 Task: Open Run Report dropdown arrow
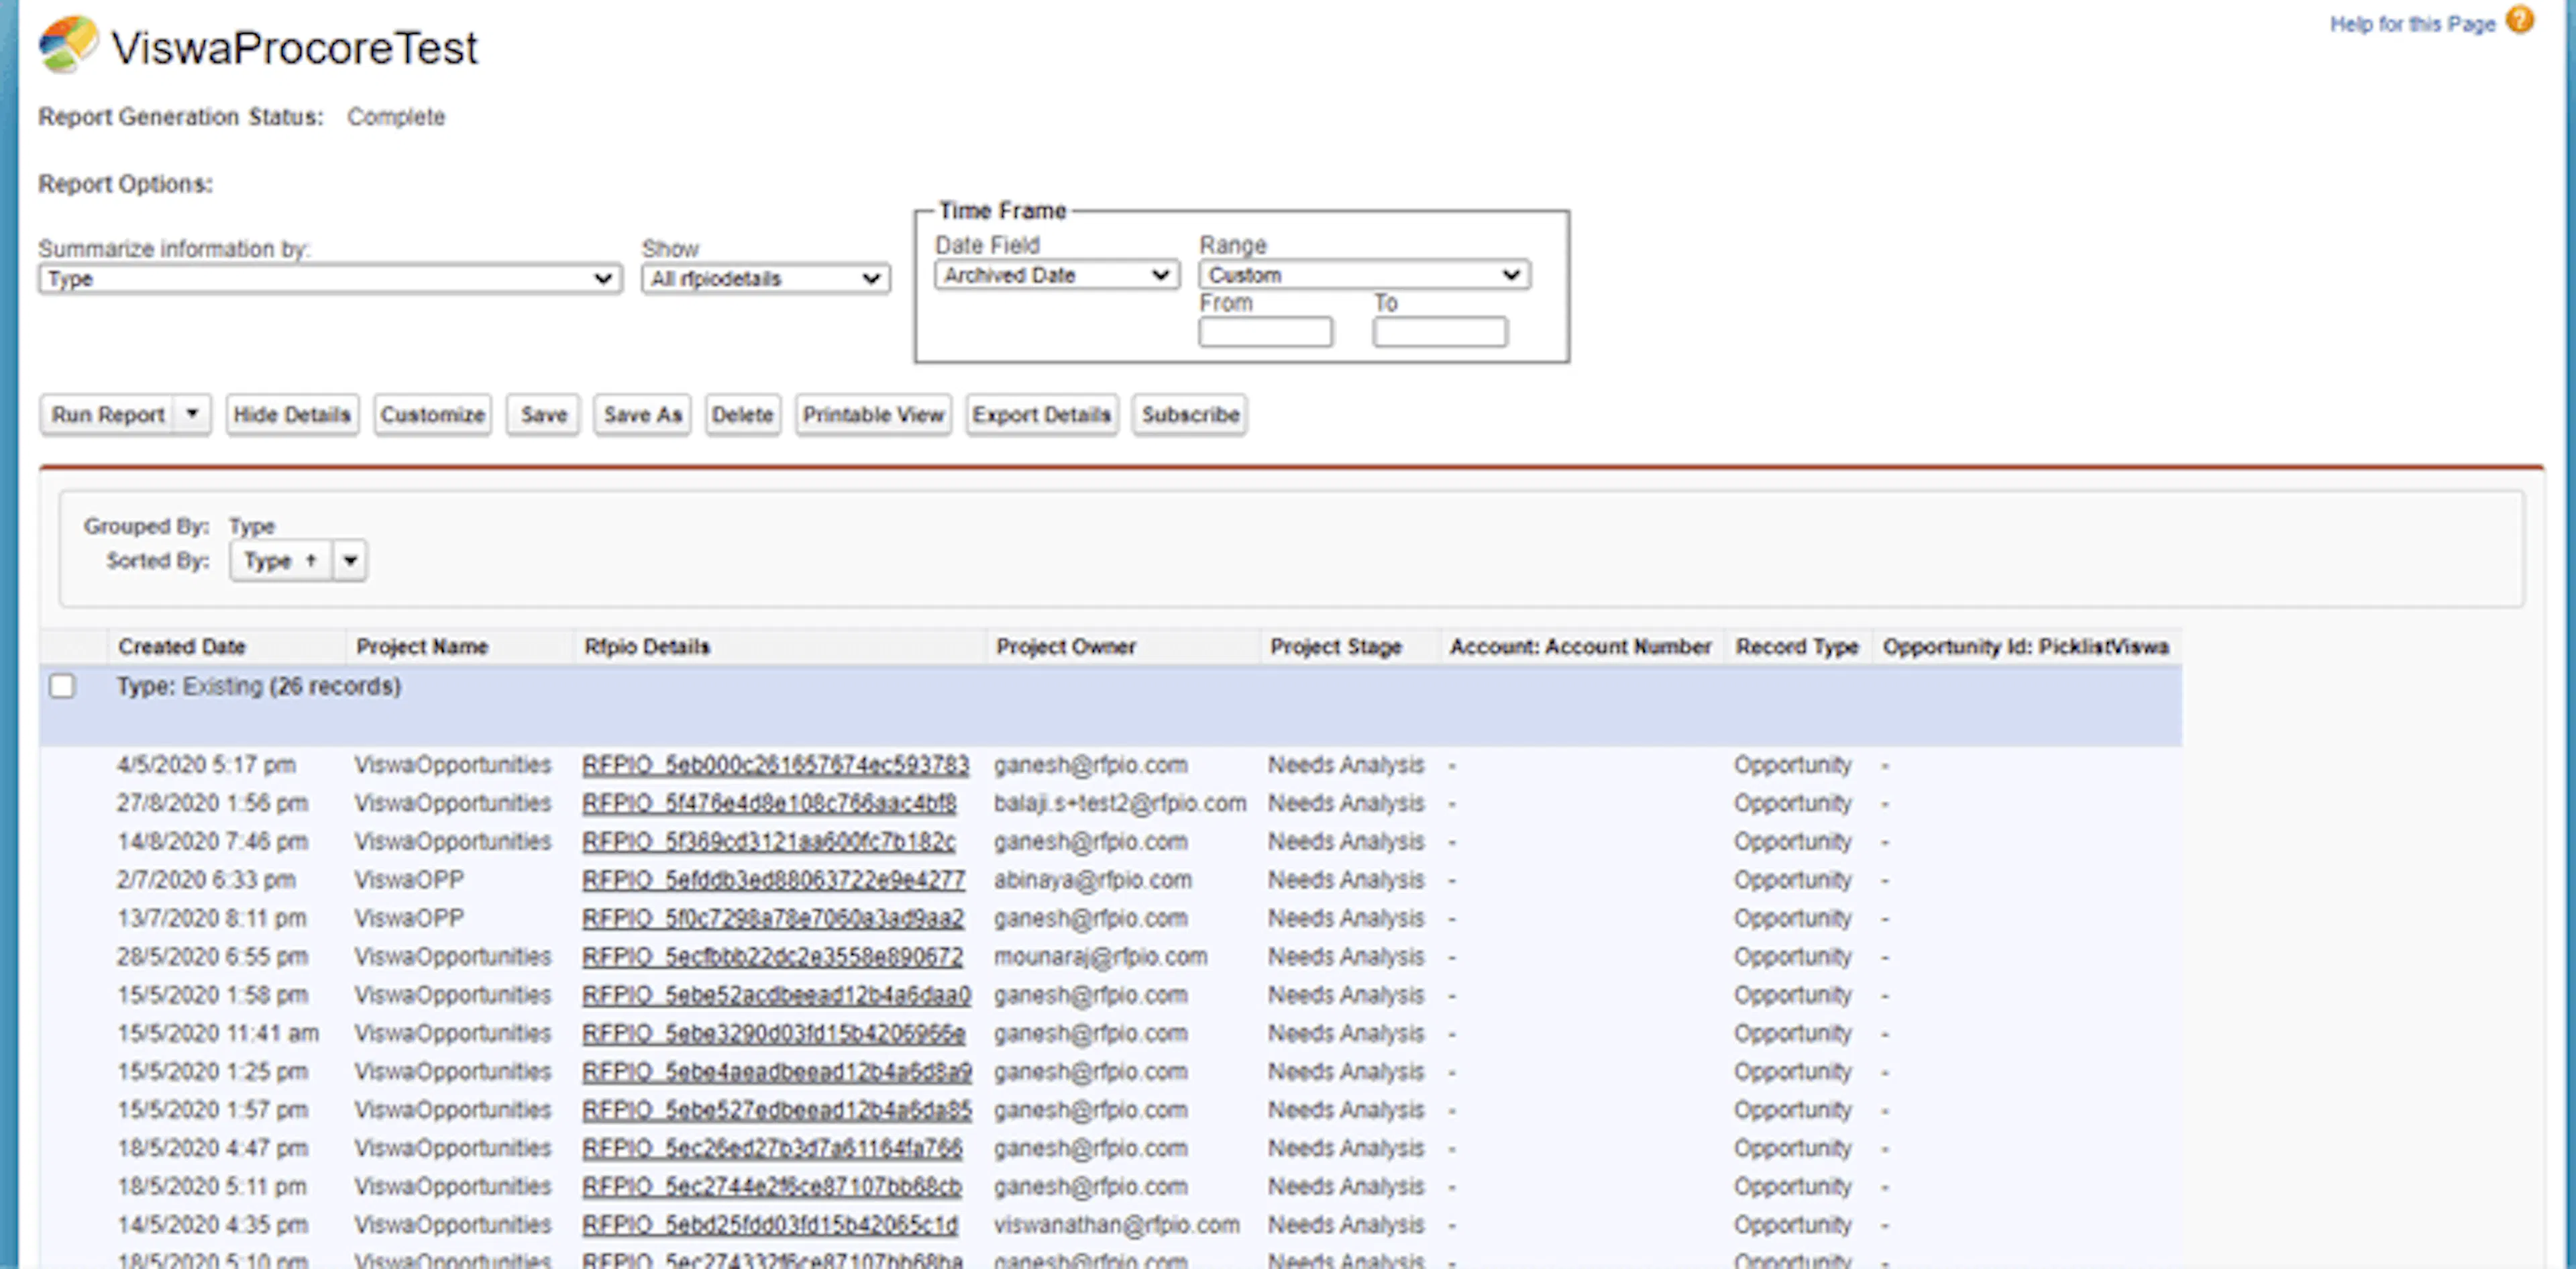coord(192,414)
